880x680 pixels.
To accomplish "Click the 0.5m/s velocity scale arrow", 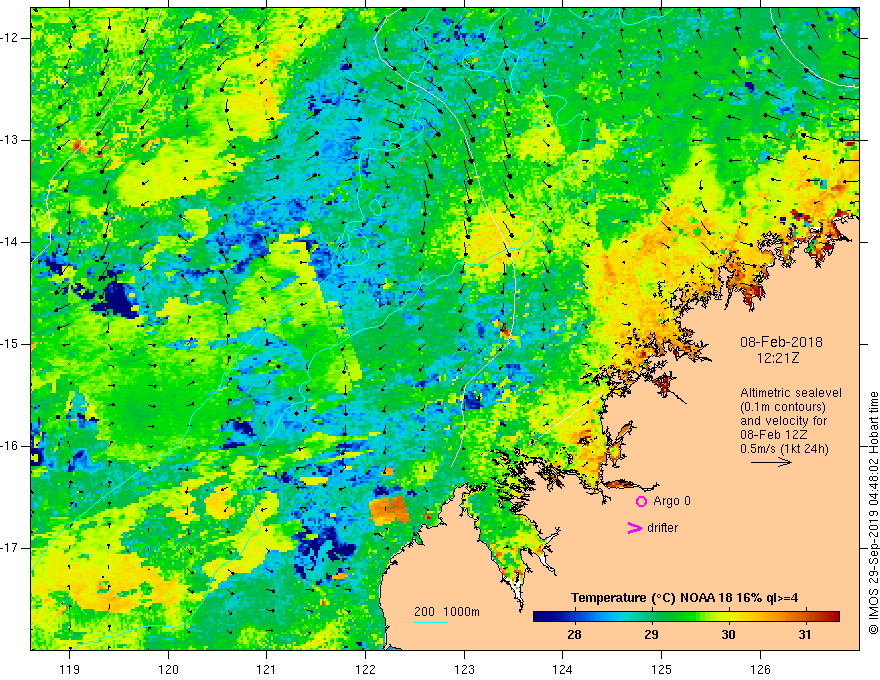I will click(771, 462).
